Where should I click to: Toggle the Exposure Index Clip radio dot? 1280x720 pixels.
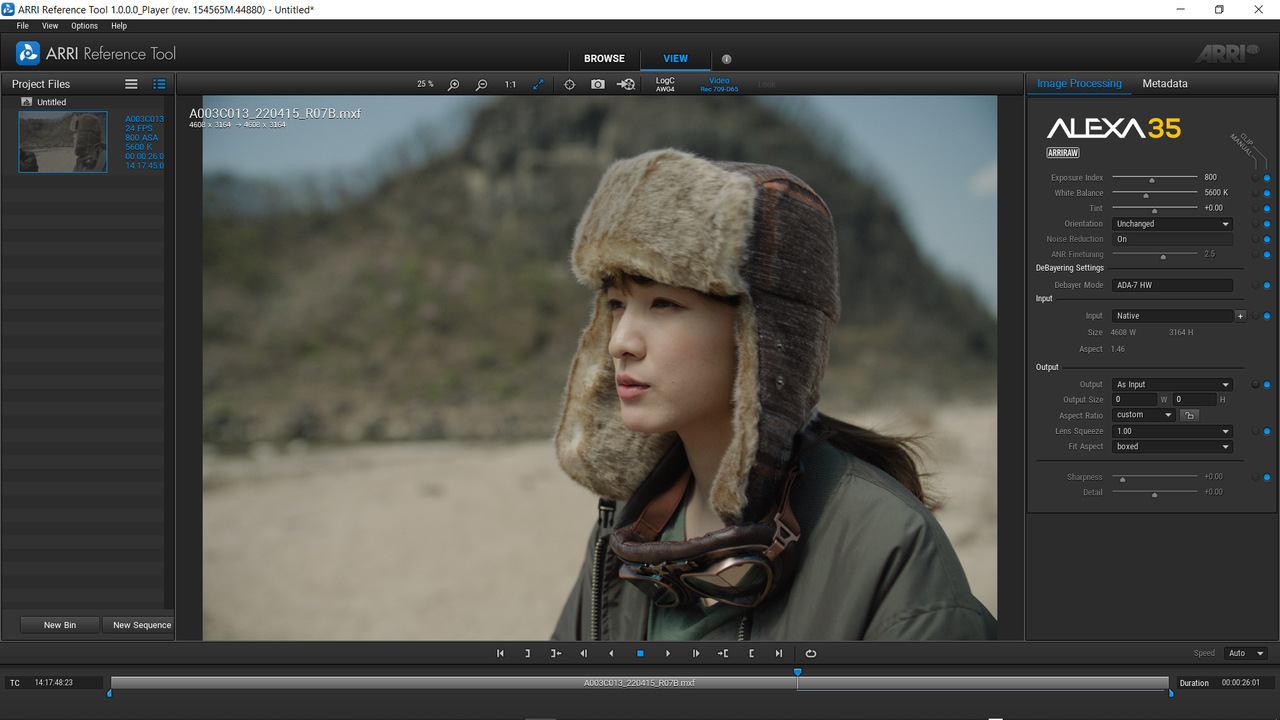coord(1255,178)
